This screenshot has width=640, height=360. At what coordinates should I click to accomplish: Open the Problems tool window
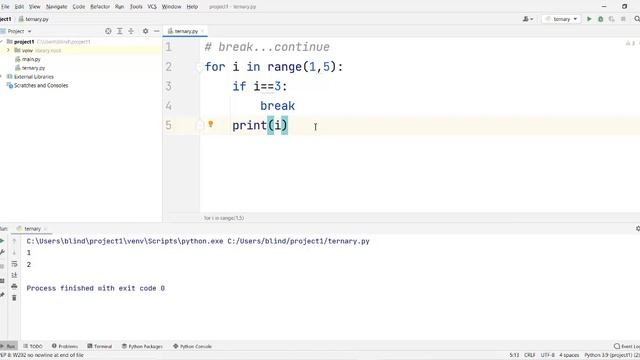click(x=65, y=346)
